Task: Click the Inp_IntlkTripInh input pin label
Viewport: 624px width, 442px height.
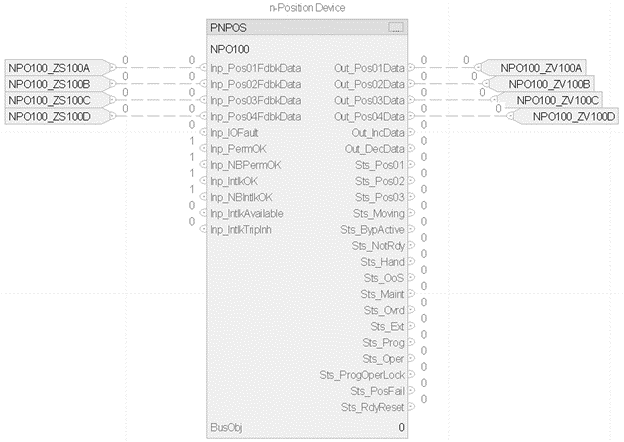Action: coord(247,229)
